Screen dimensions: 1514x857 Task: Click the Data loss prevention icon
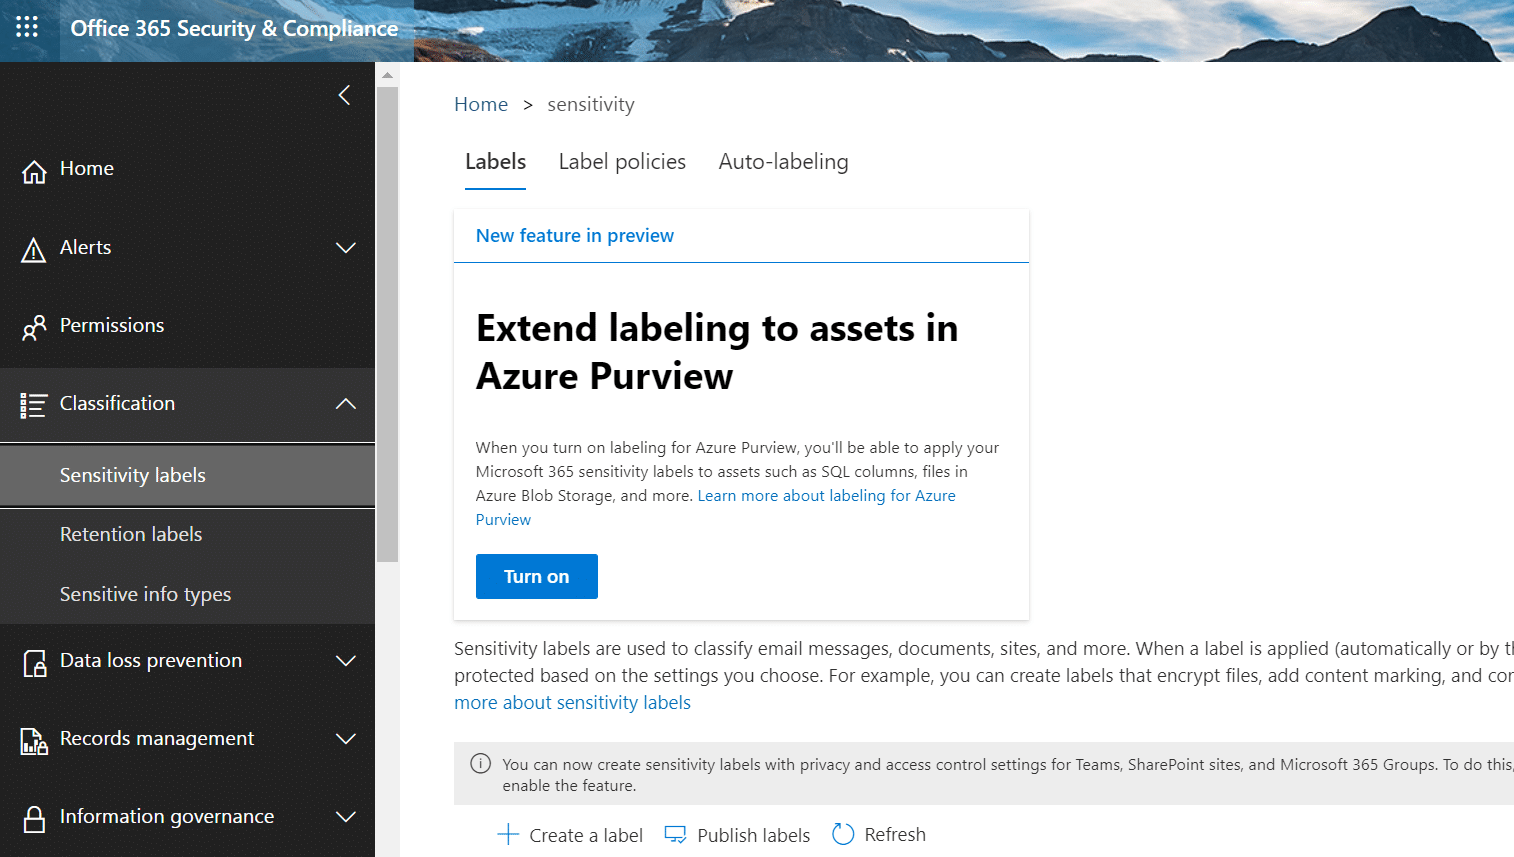click(x=34, y=663)
